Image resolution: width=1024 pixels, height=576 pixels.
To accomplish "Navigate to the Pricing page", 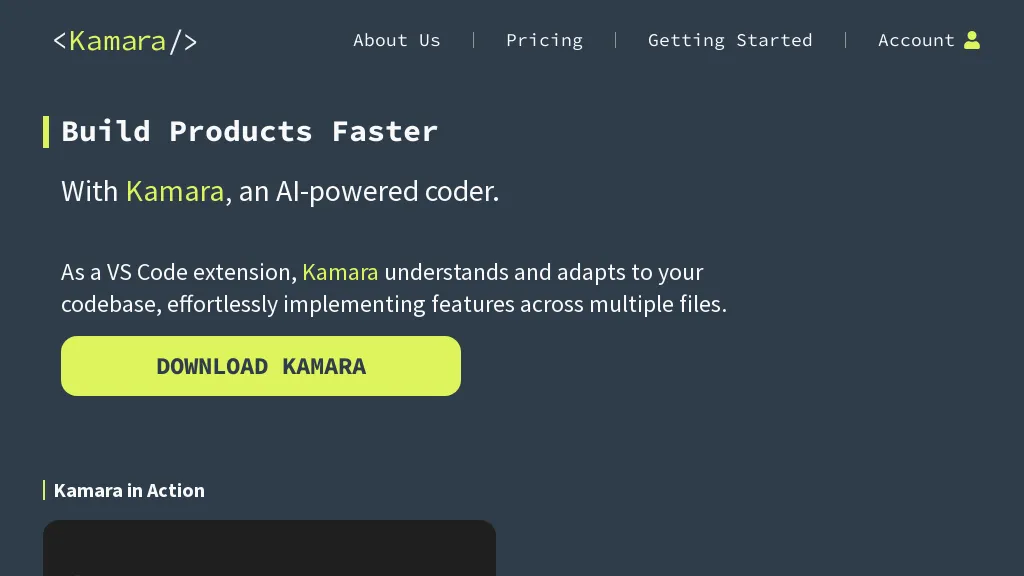I will [544, 40].
